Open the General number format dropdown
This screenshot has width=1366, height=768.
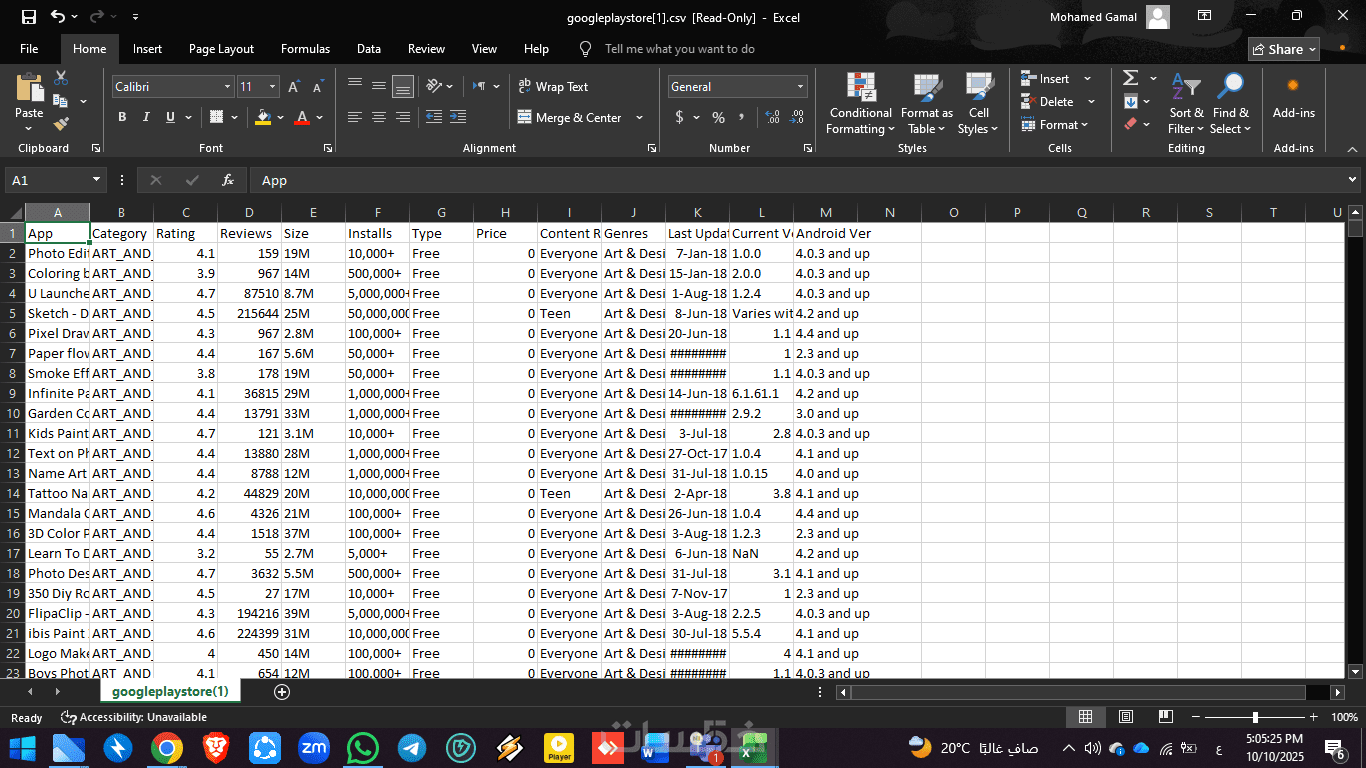(x=800, y=87)
